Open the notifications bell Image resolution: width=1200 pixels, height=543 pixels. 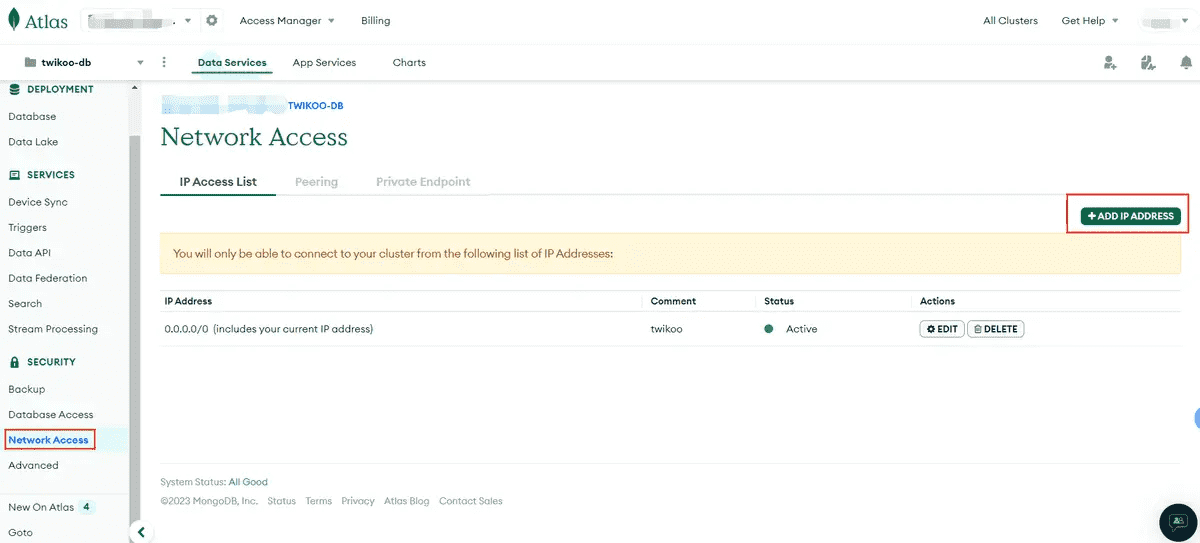1186,63
